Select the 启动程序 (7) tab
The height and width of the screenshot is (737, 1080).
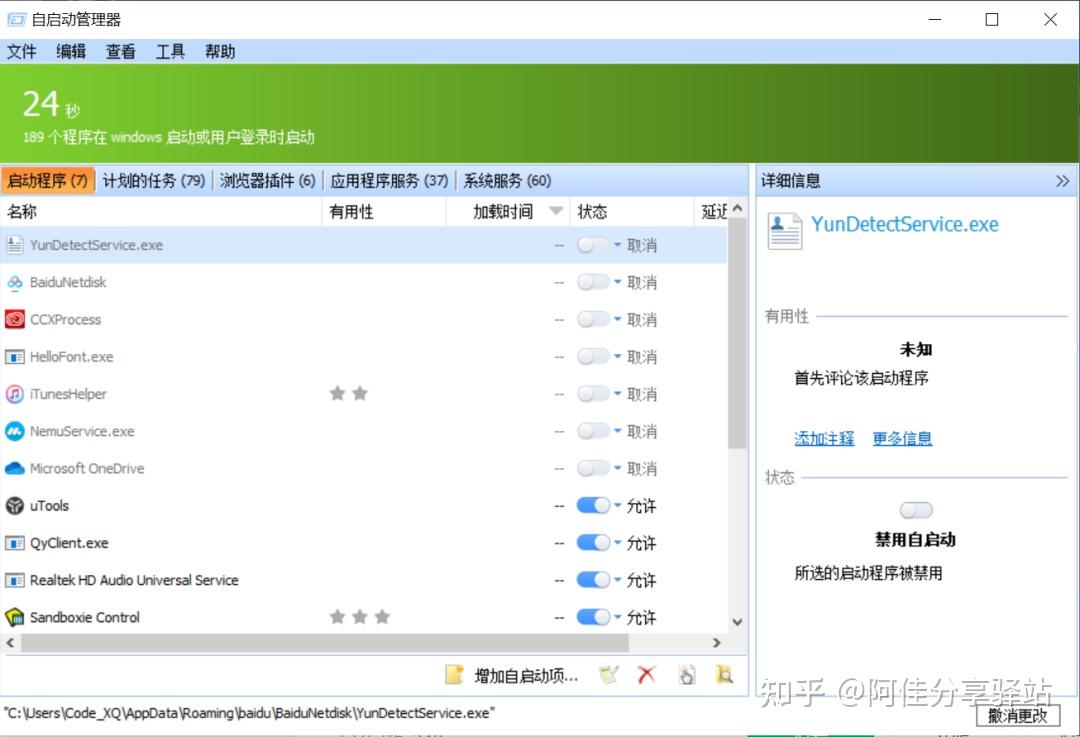[x=48, y=180]
